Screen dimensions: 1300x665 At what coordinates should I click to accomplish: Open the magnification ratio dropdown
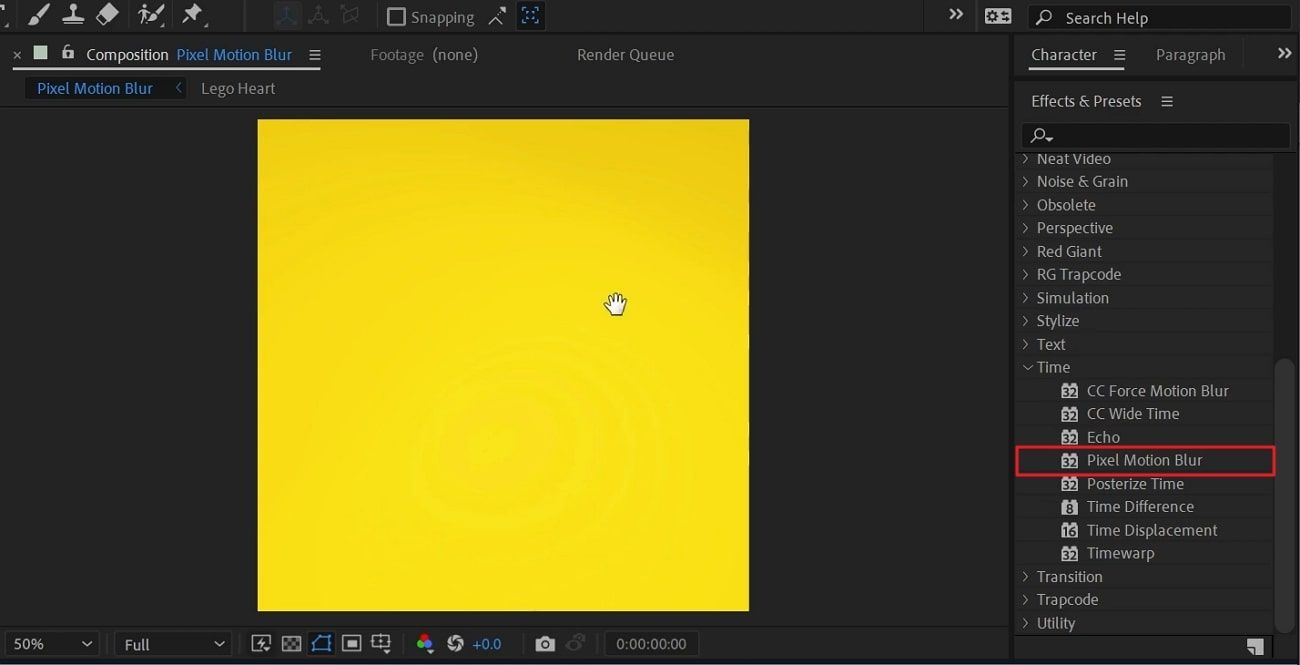point(51,643)
